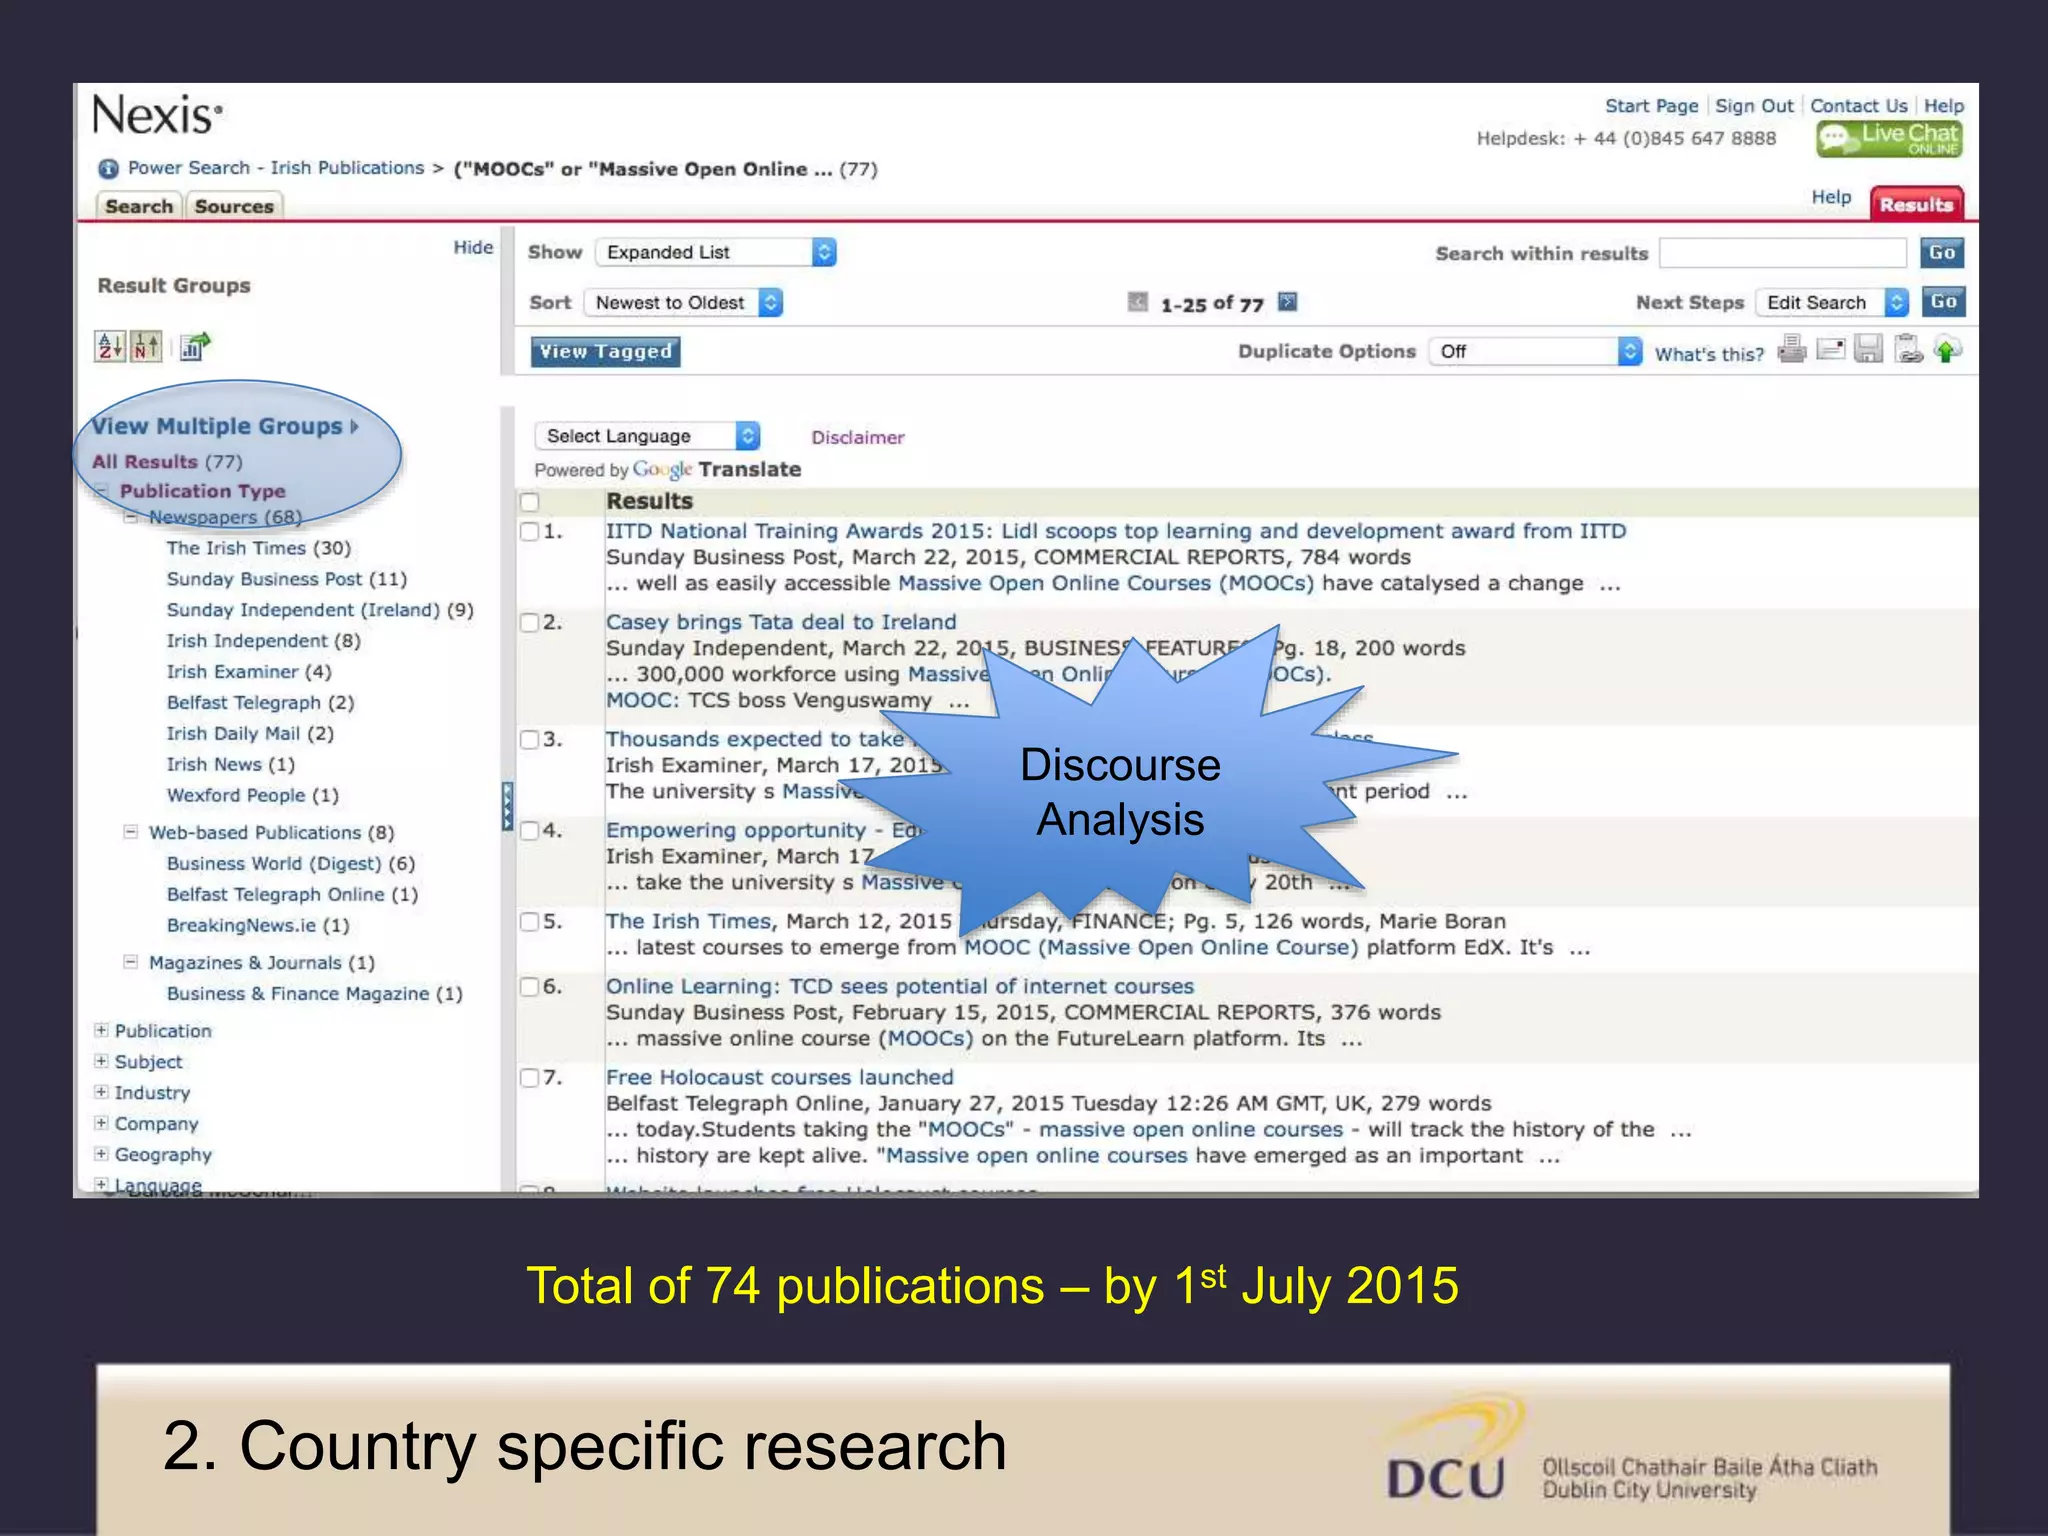Check result 1 IITD National Training Awards
The height and width of the screenshot is (1536, 2048).
[x=530, y=532]
